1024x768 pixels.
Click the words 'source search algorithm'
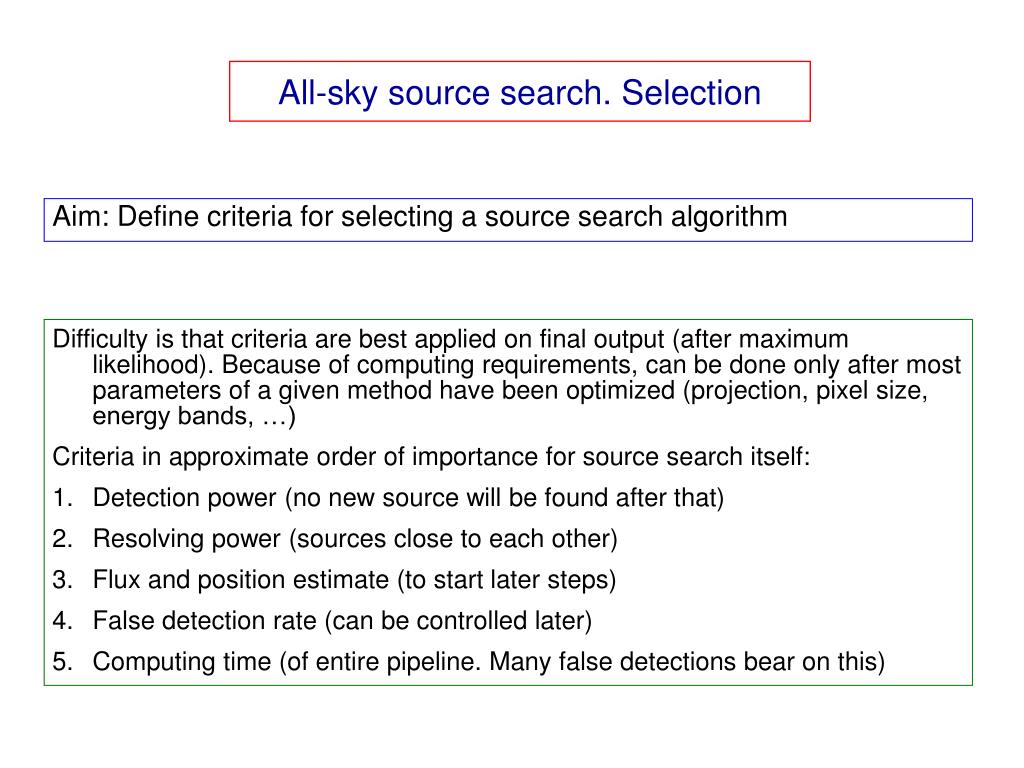coord(635,217)
